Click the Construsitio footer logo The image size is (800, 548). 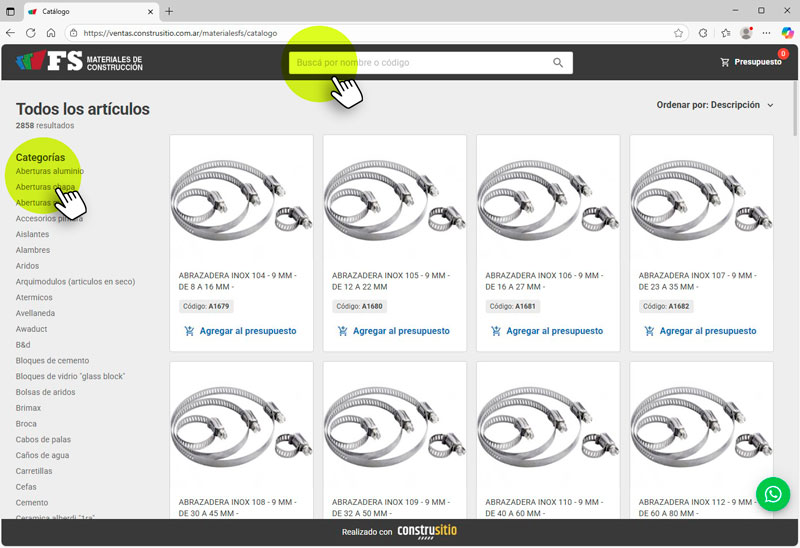click(427, 532)
